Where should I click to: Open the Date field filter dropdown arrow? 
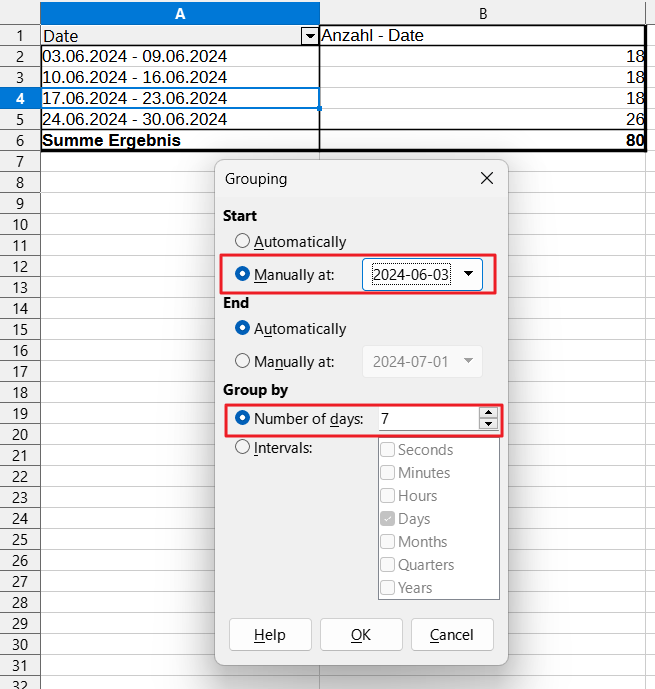click(309, 36)
